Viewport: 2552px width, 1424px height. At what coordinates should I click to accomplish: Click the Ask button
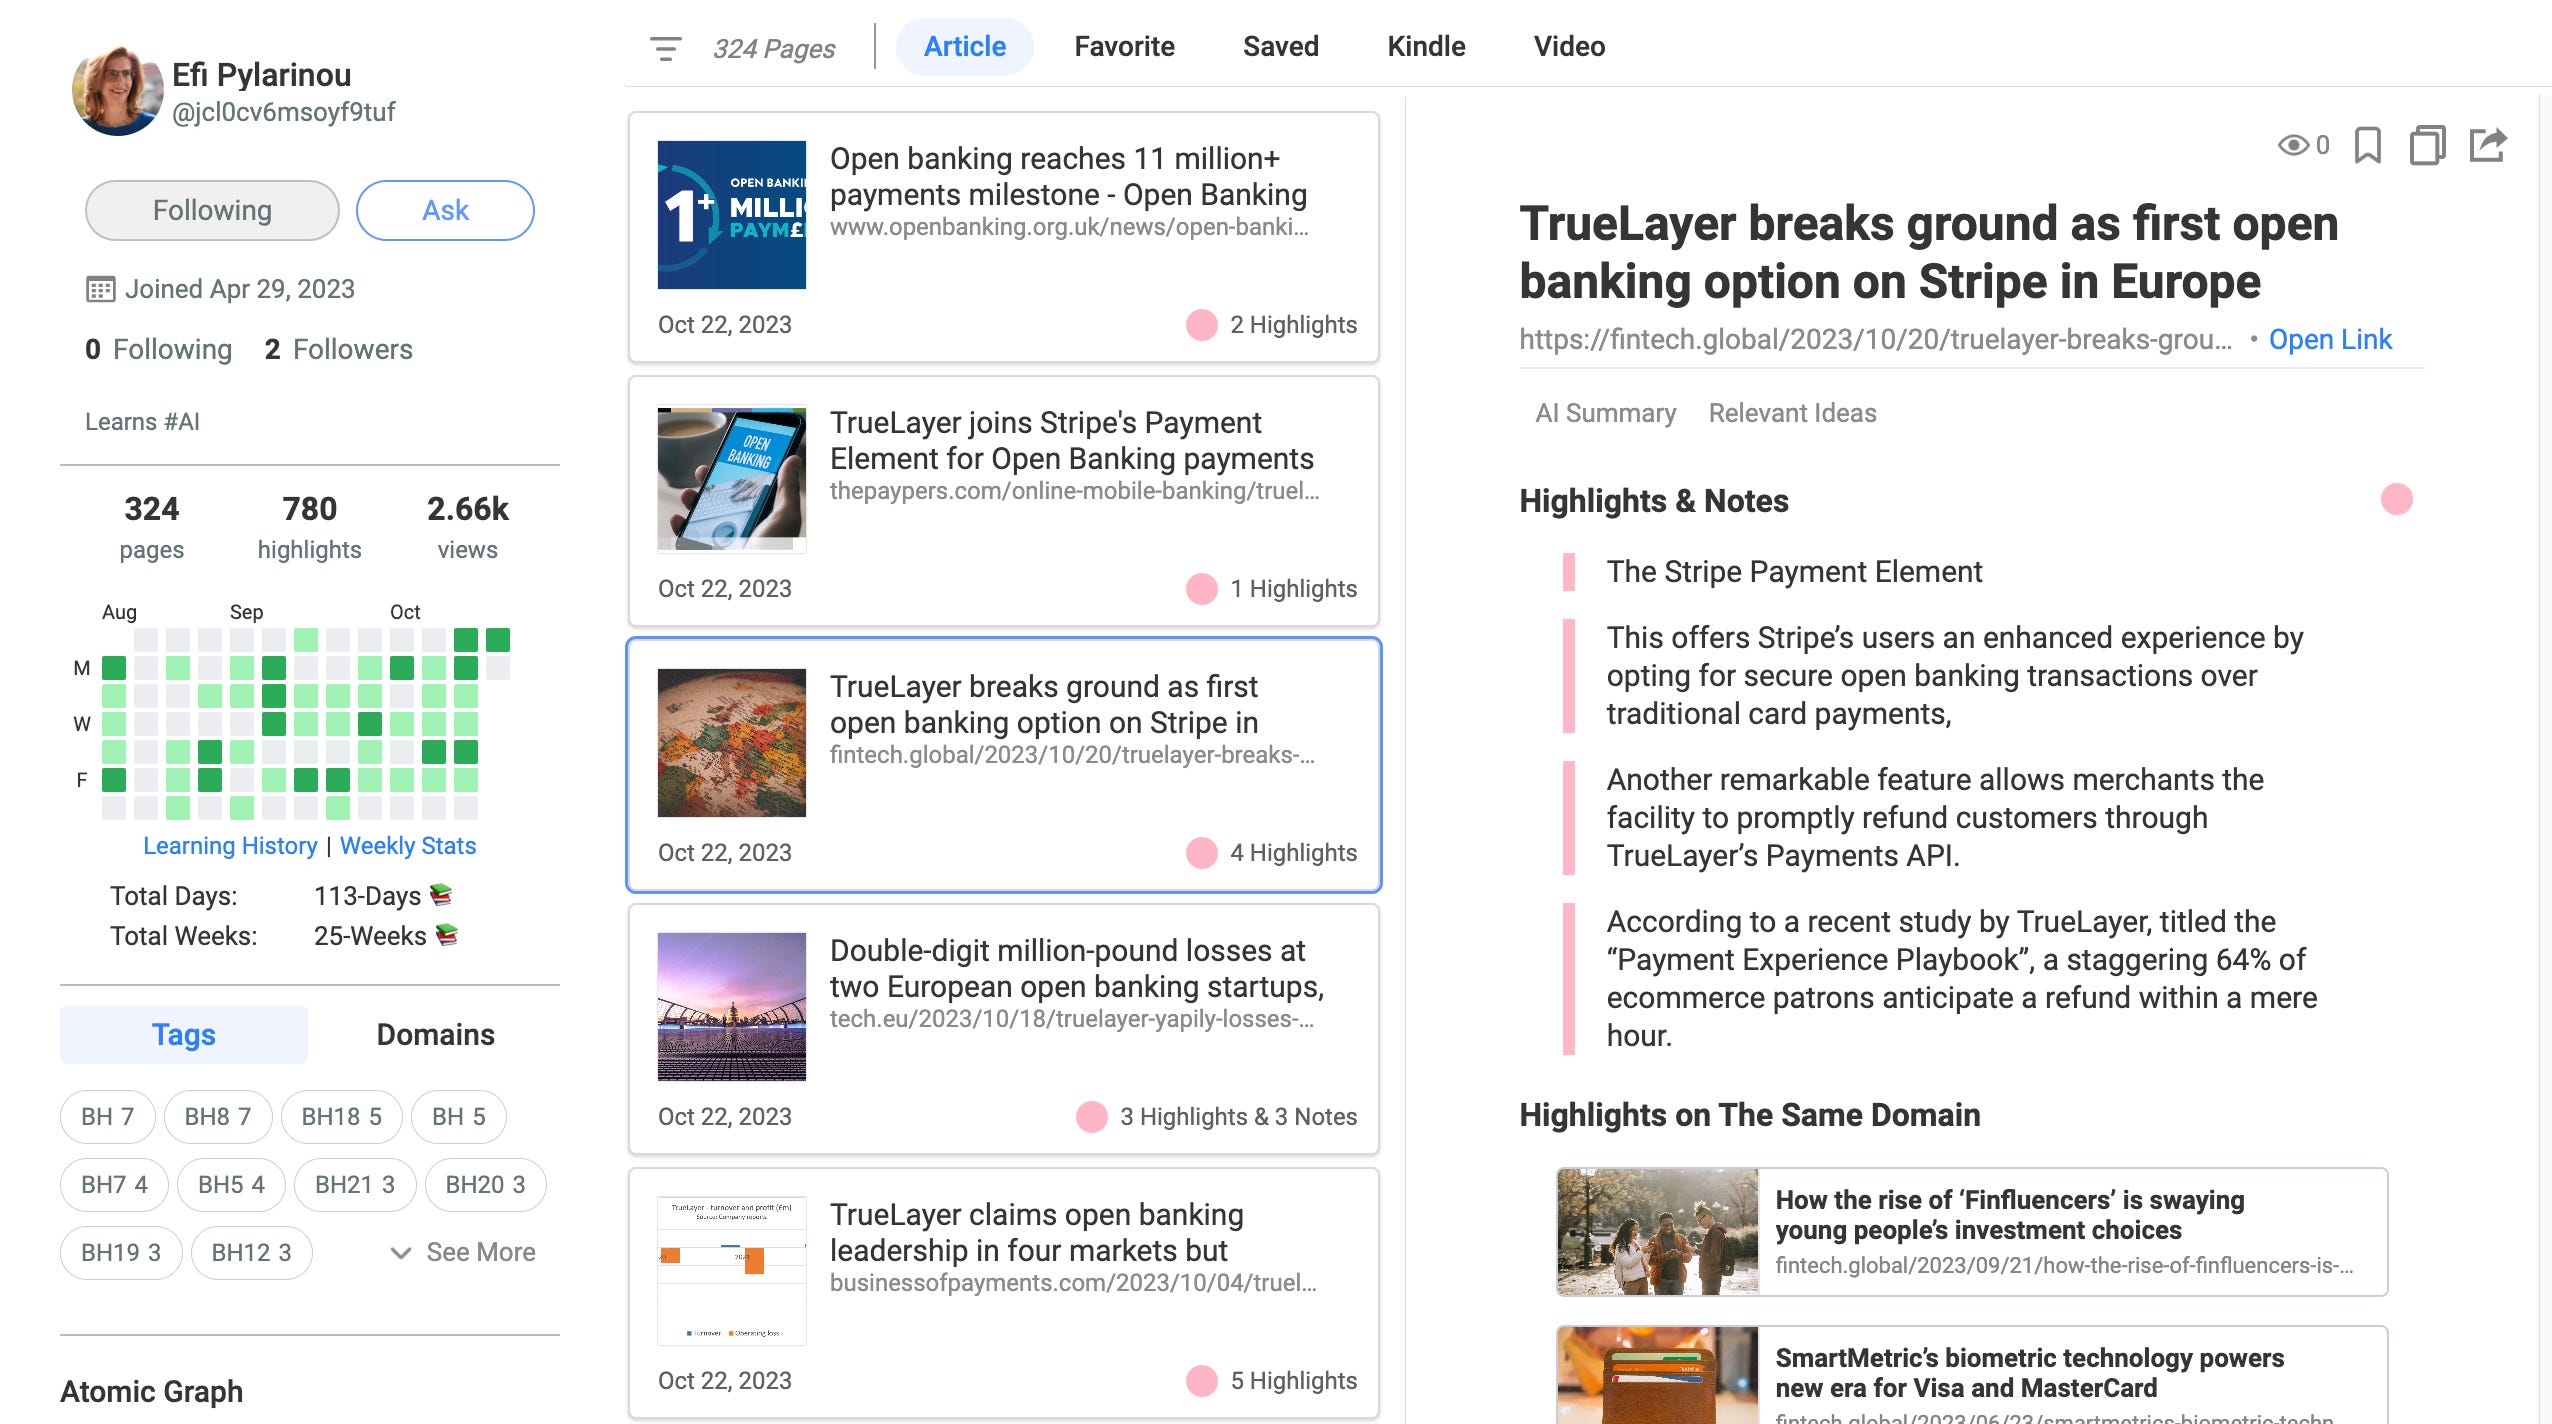[445, 210]
